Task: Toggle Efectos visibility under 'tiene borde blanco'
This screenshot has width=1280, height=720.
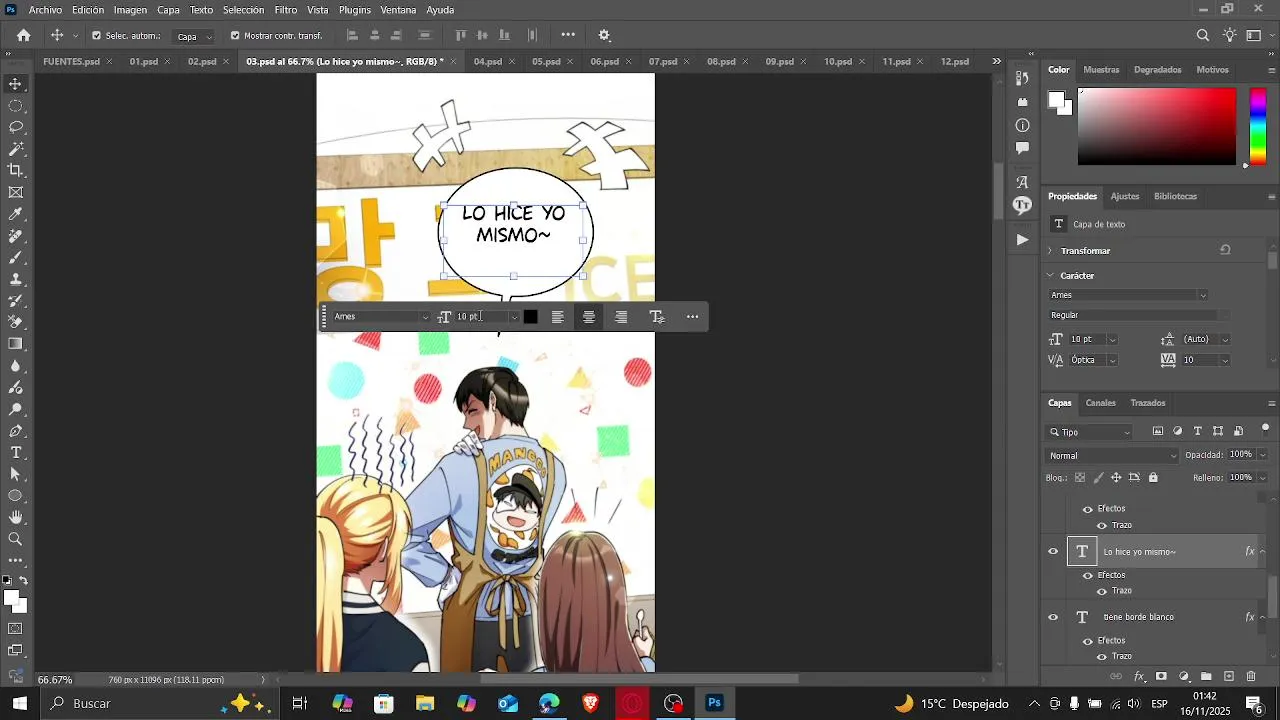Action: [x=1088, y=641]
